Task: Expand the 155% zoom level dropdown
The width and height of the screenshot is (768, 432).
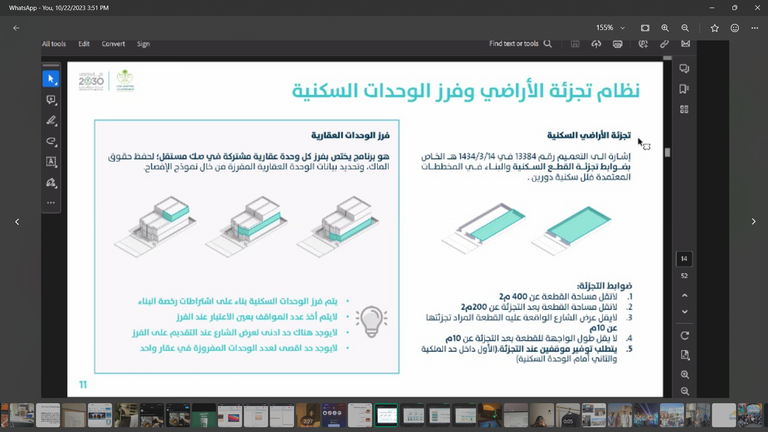Action: [x=609, y=28]
